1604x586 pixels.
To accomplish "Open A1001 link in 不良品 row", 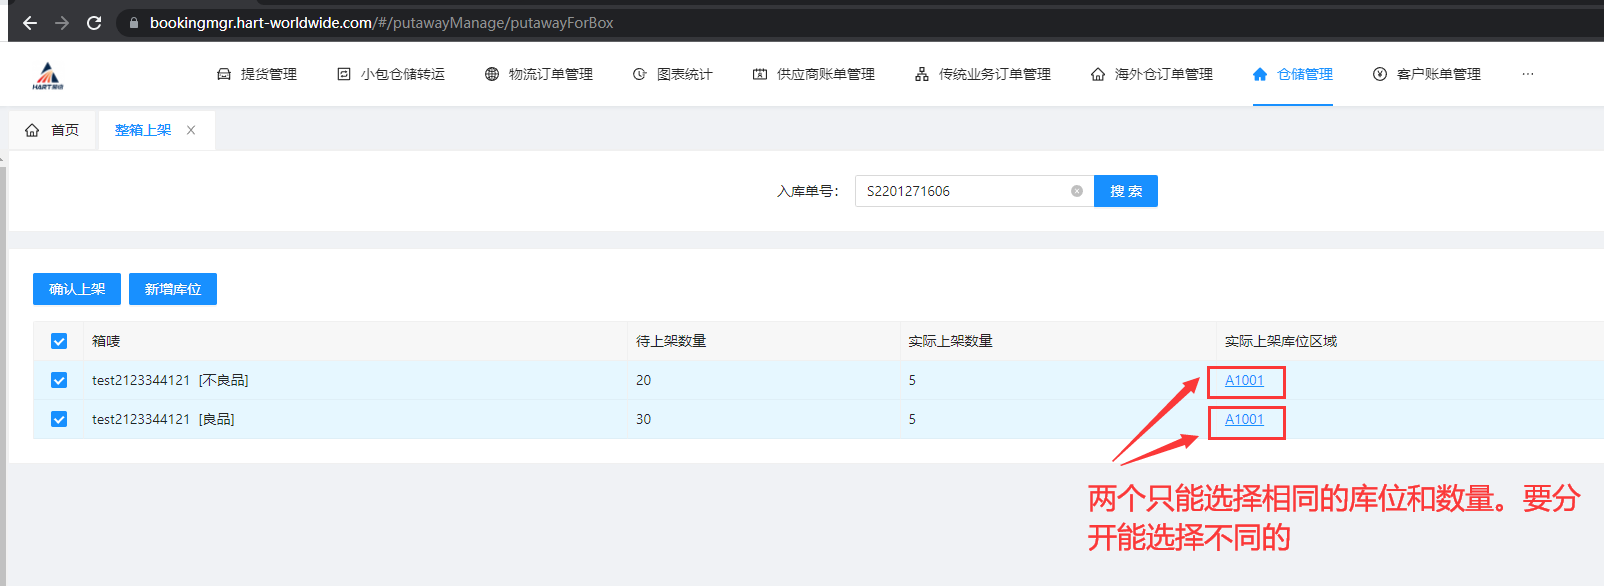I will click(1244, 380).
